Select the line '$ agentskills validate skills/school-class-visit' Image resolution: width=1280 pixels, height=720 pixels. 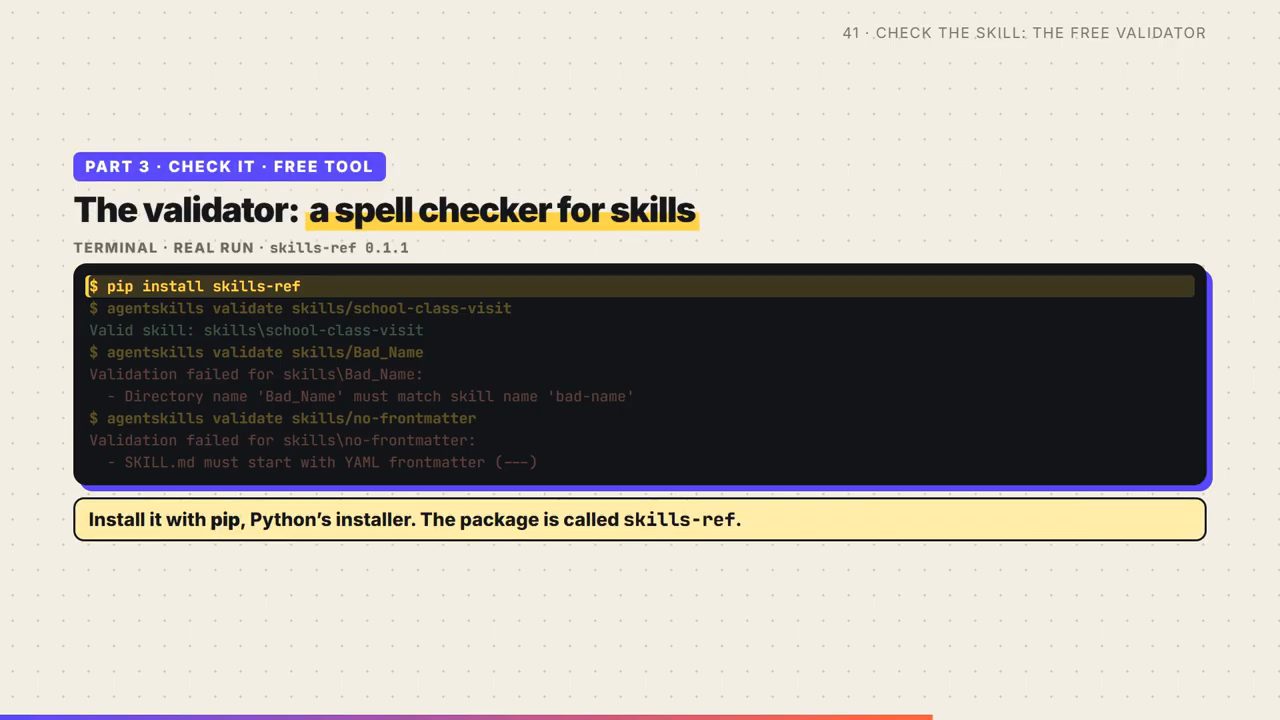(x=300, y=308)
